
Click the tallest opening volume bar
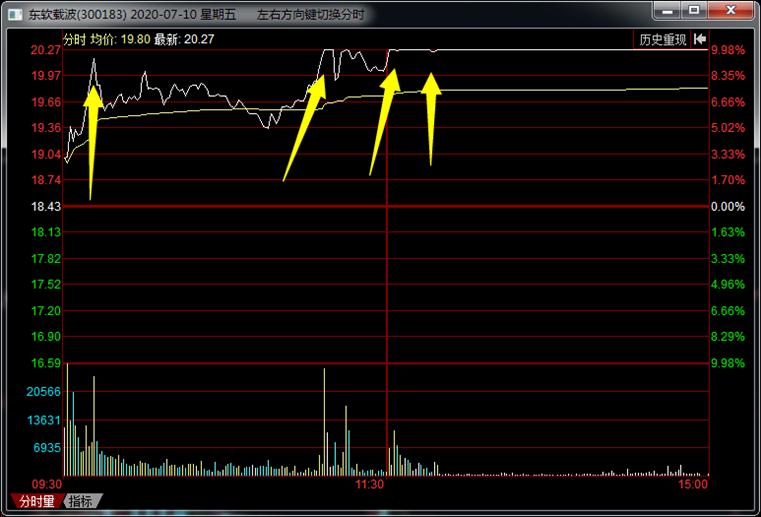click(x=67, y=419)
